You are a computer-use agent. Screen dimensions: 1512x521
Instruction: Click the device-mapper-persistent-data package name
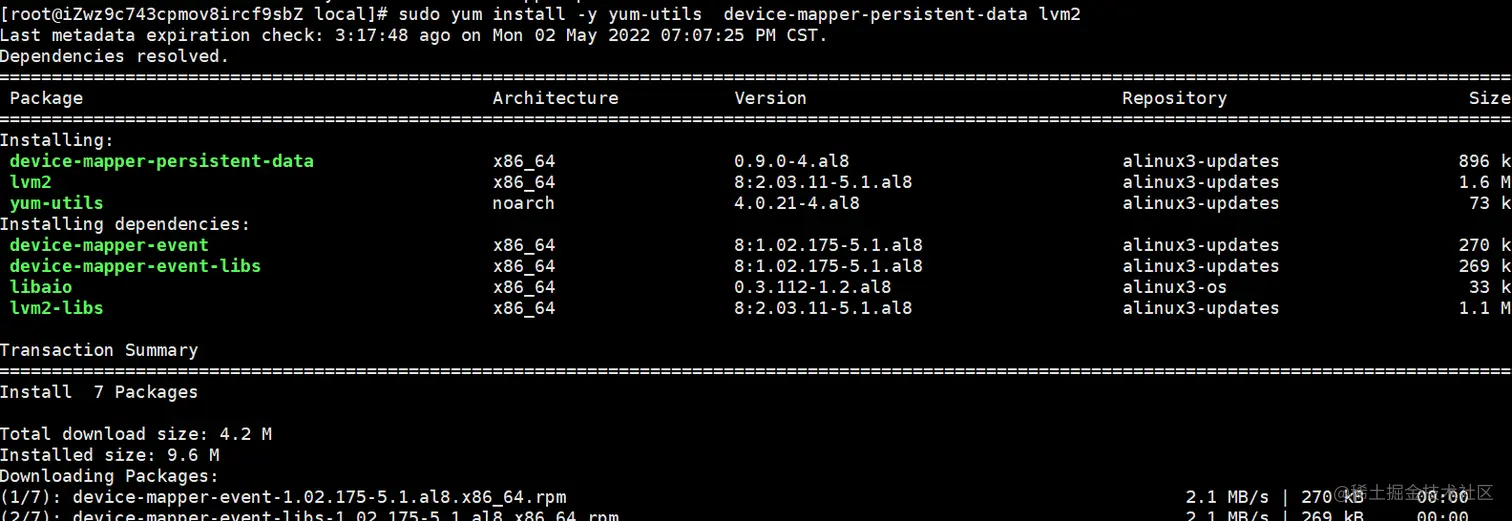coord(161,161)
